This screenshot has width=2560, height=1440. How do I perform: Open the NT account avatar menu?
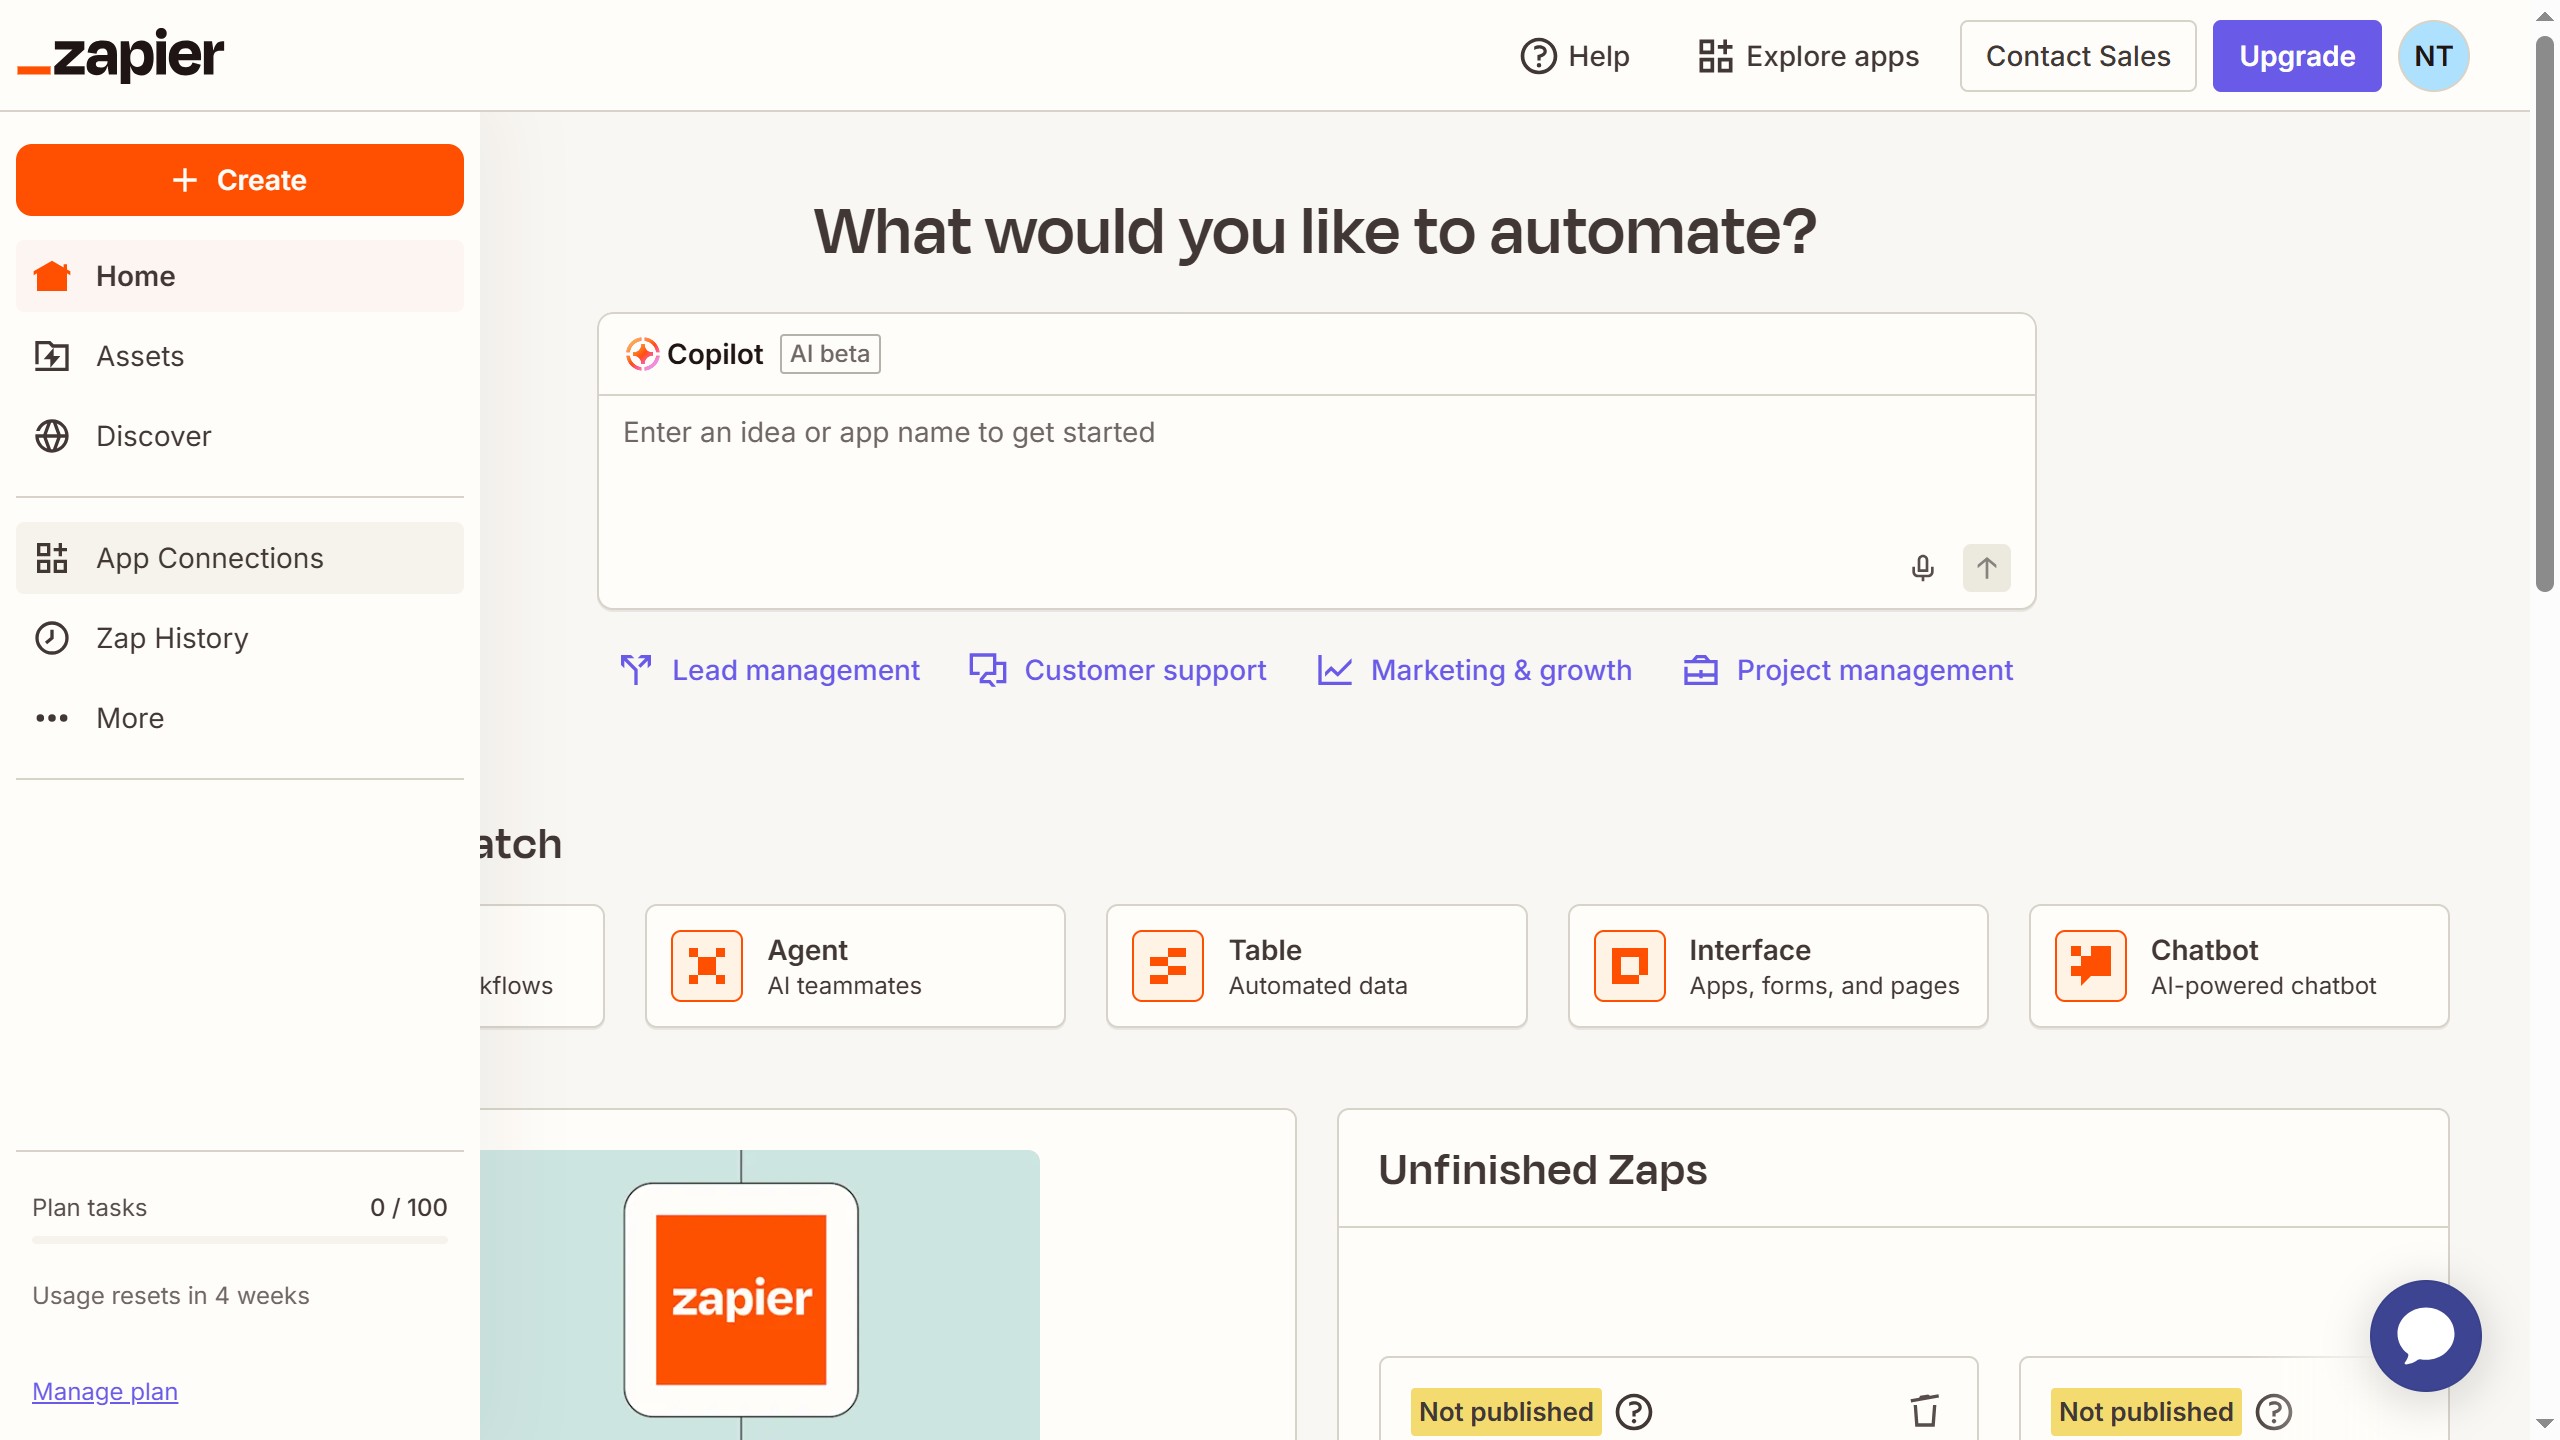point(2434,56)
